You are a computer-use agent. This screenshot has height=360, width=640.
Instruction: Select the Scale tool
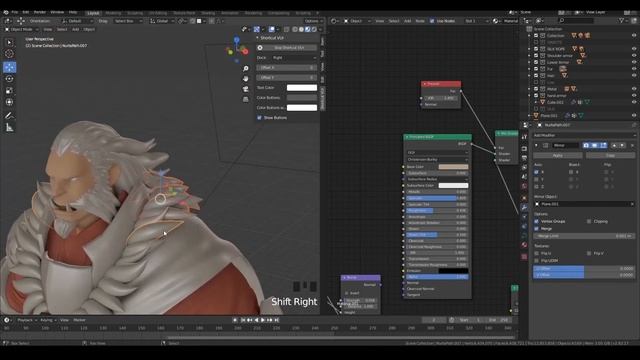pos(9,91)
